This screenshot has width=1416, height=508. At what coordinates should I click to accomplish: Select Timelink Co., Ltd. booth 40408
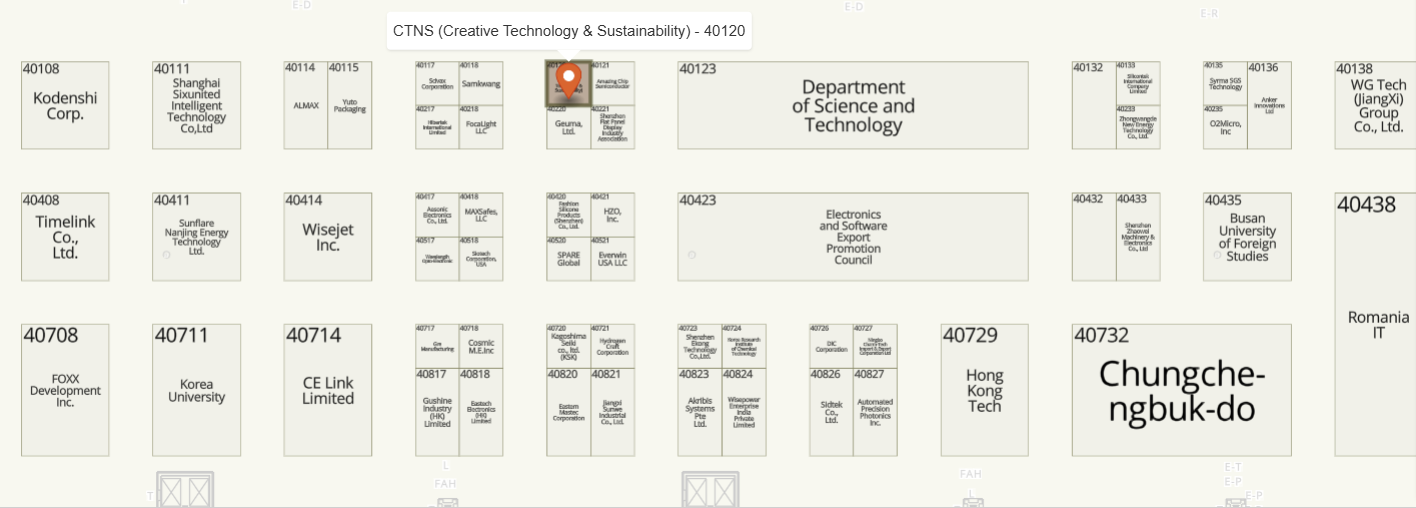(65, 237)
